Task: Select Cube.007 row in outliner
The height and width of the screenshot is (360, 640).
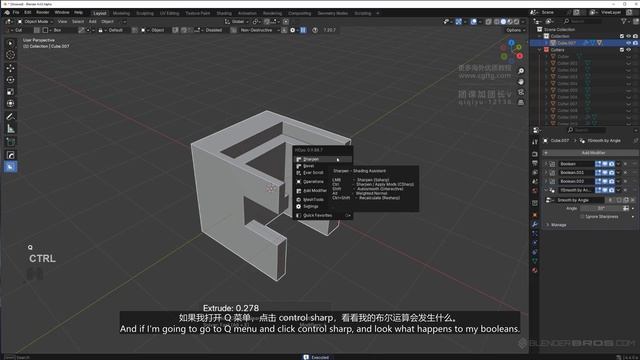Action: (584, 43)
